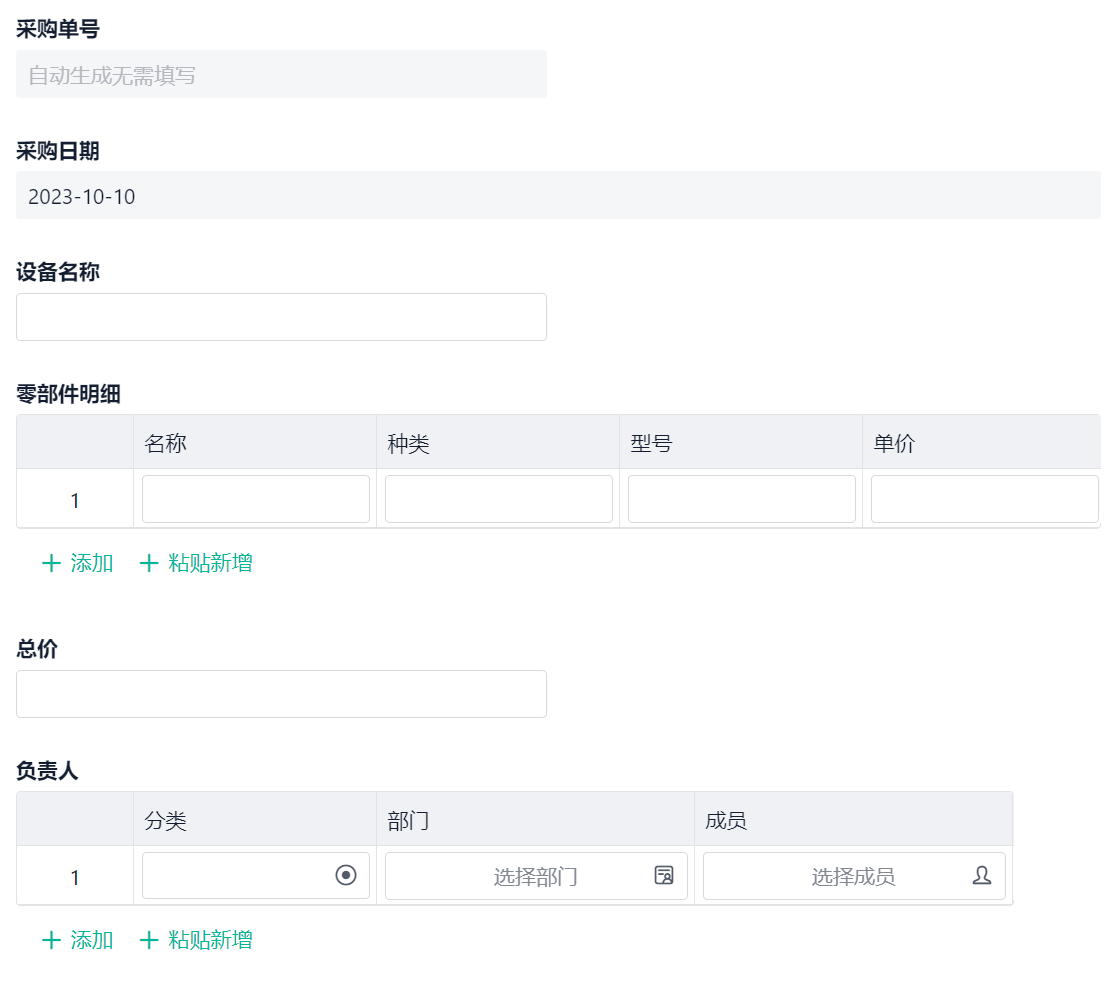Click plus icon for 负责人 添加
The width and height of the screenshot is (1113, 989).
pos(51,940)
